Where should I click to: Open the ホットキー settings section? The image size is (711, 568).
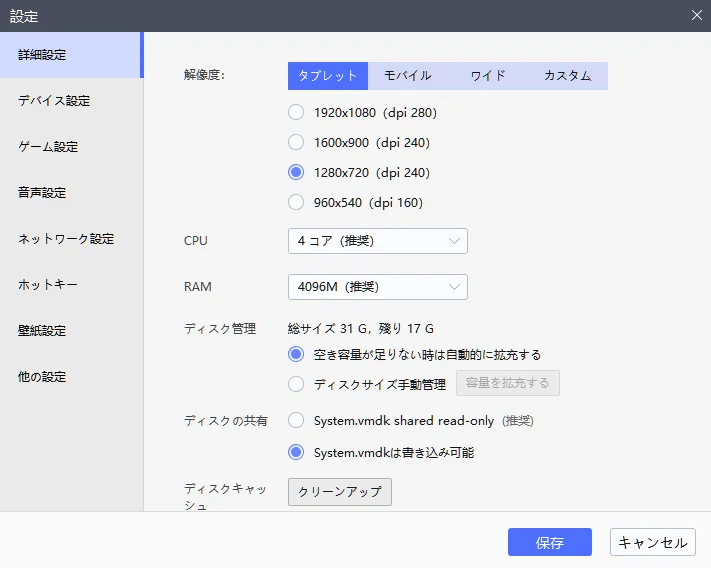[71, 285]
